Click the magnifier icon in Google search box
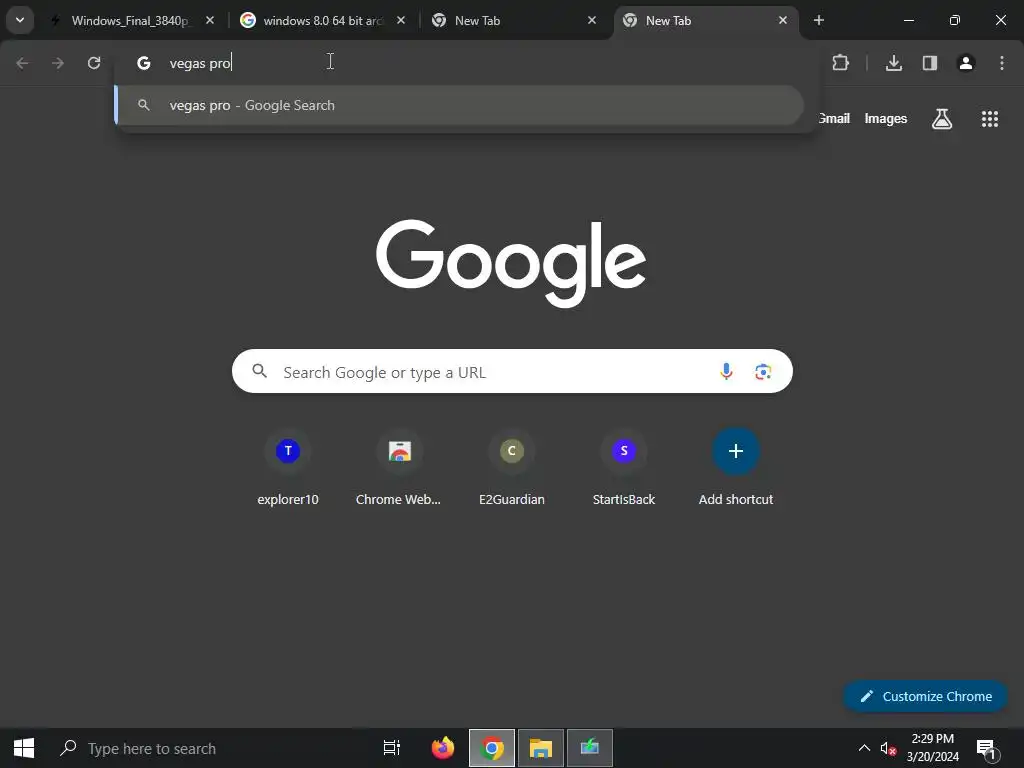This screenshot has width=1024, height=768. click(x=259, y=372)
